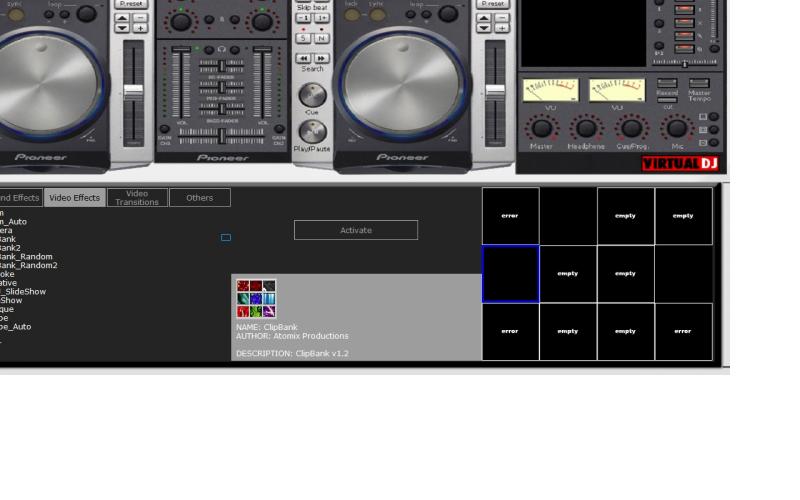The image size is (800, 500).
Task: Click left deck minus button
Action: pyautogui.click(x=140, y=18)
